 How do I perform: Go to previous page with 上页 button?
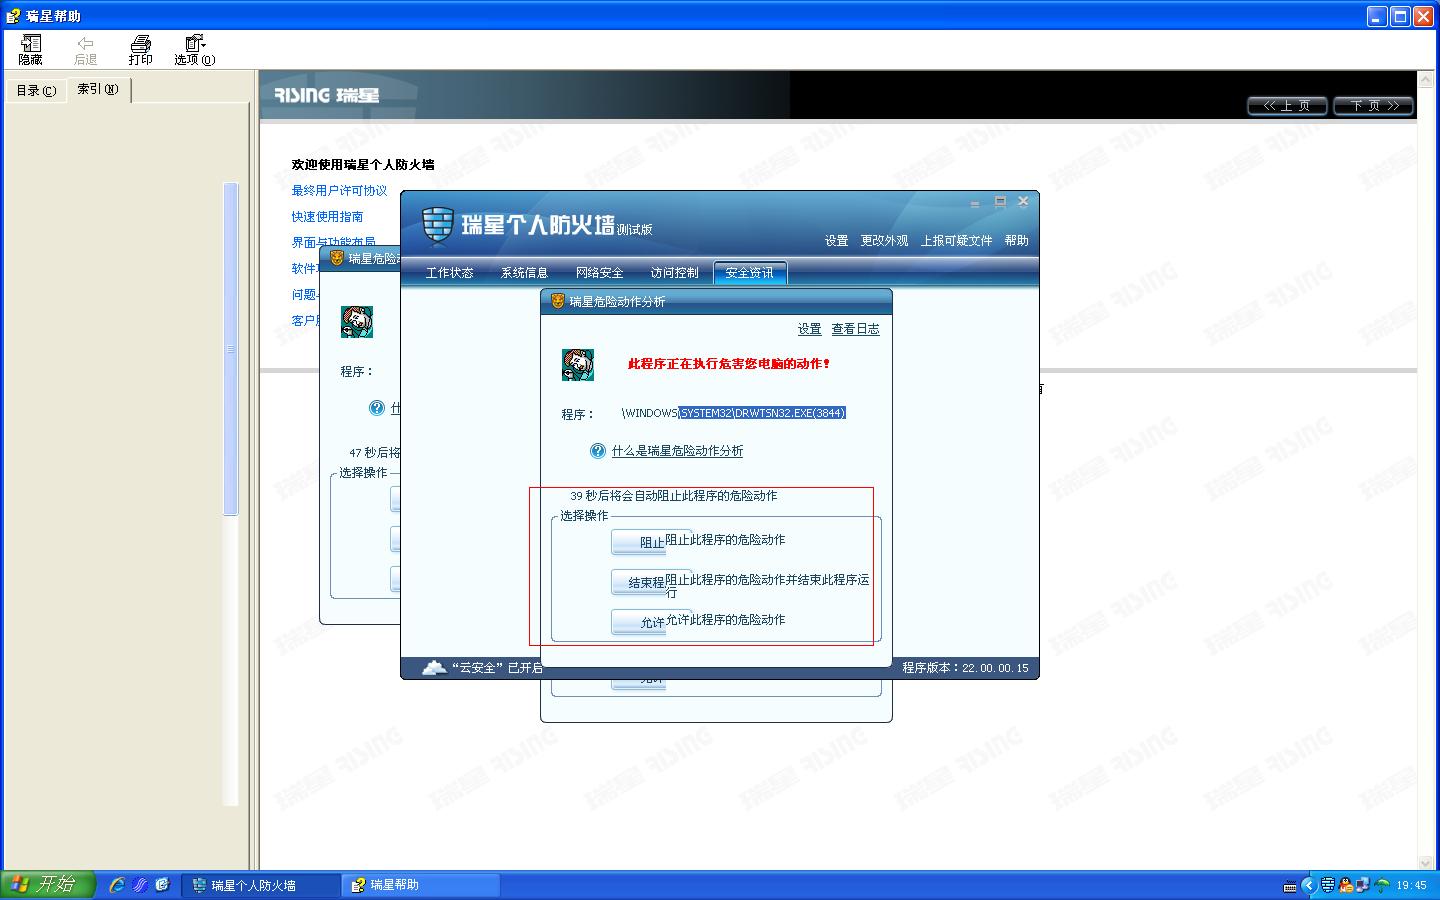pos(1287,106)
